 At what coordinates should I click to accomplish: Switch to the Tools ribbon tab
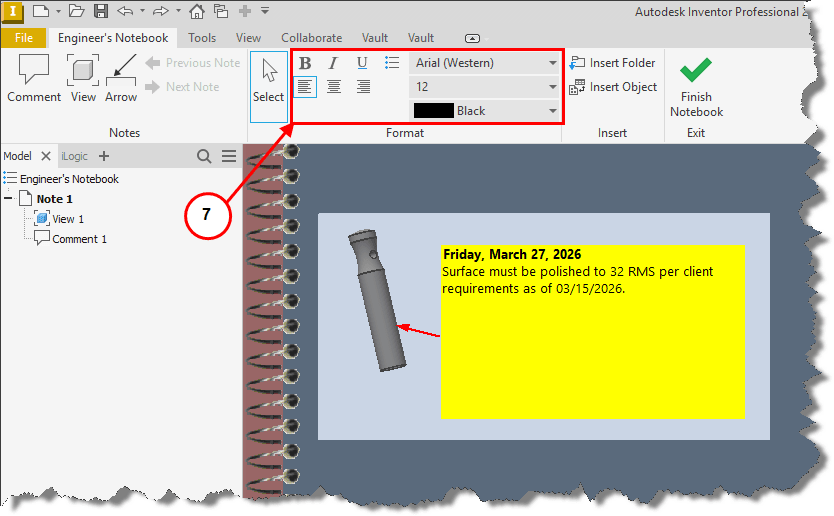coord(202,38)
